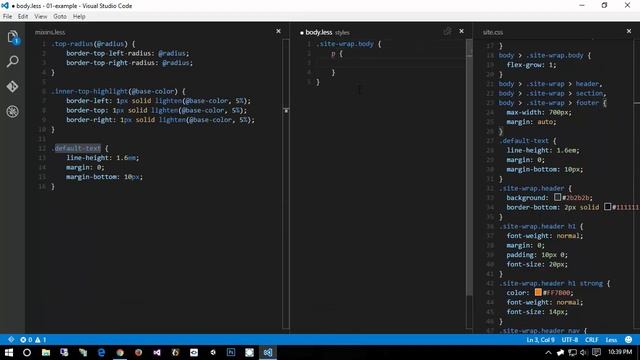Click 'flex-grow: 1;' in site.css

531,64
